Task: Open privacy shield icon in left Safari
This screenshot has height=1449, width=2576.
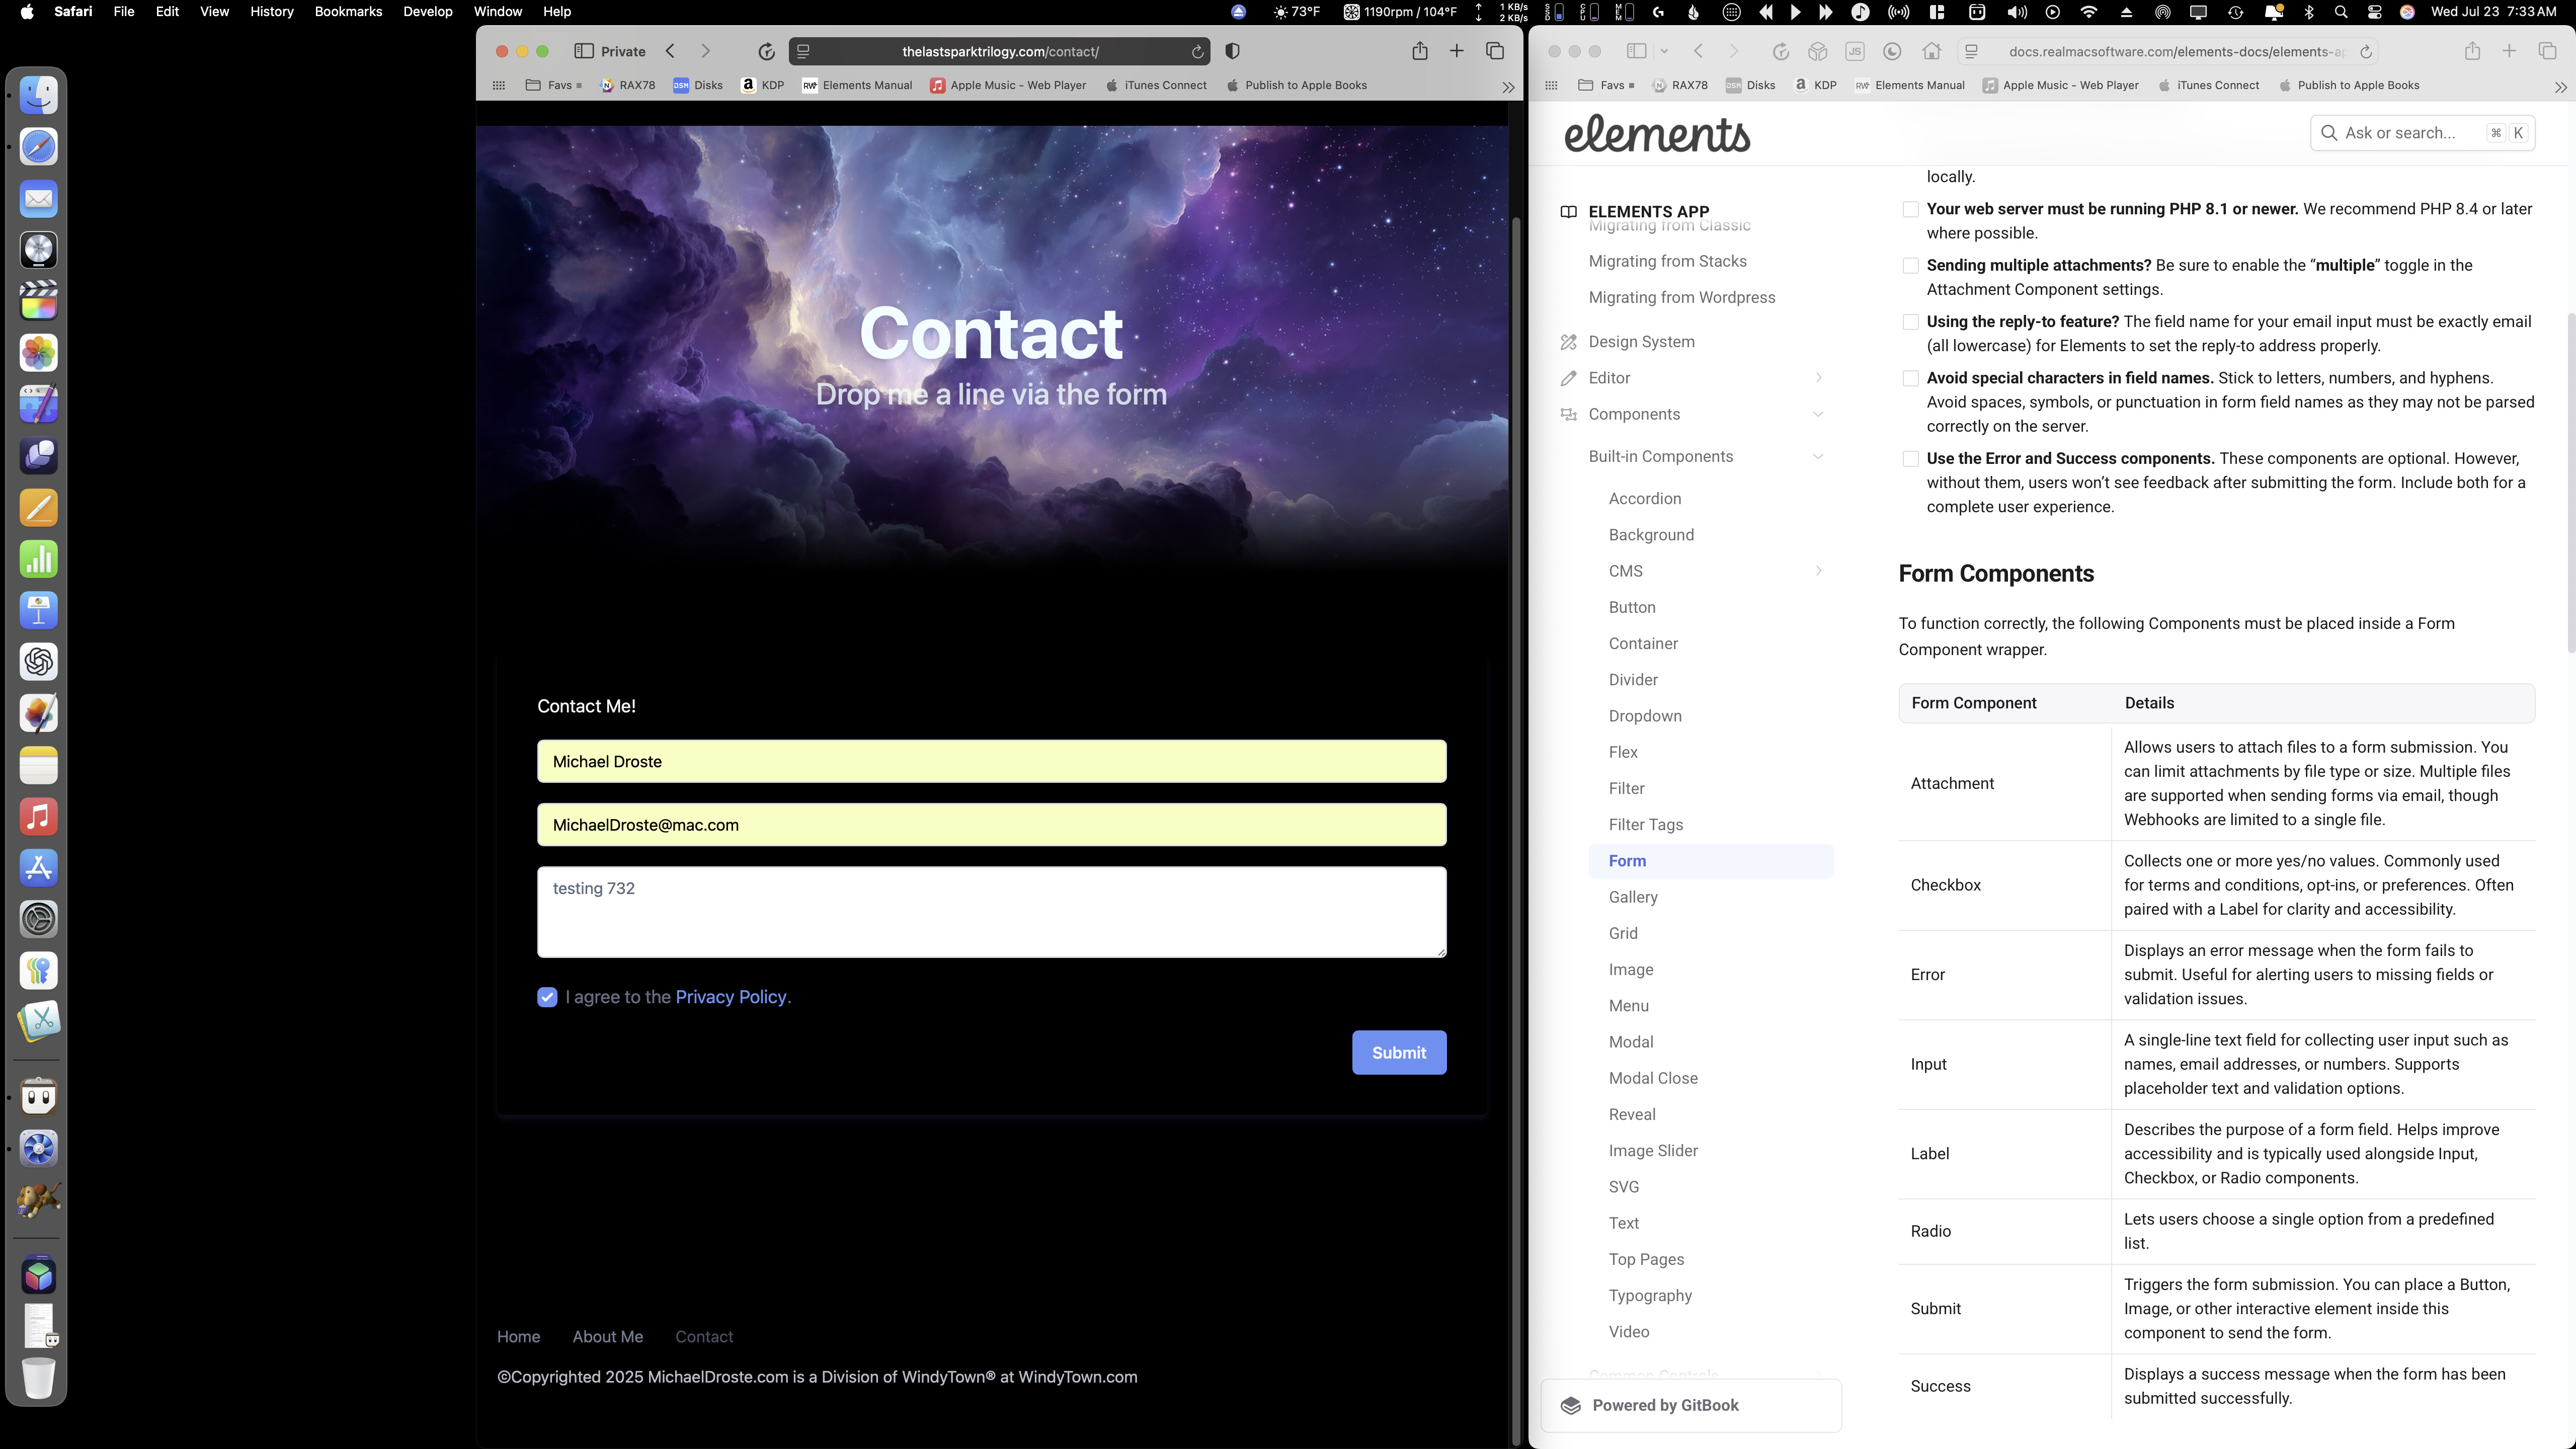Action: coord(1232,51)
